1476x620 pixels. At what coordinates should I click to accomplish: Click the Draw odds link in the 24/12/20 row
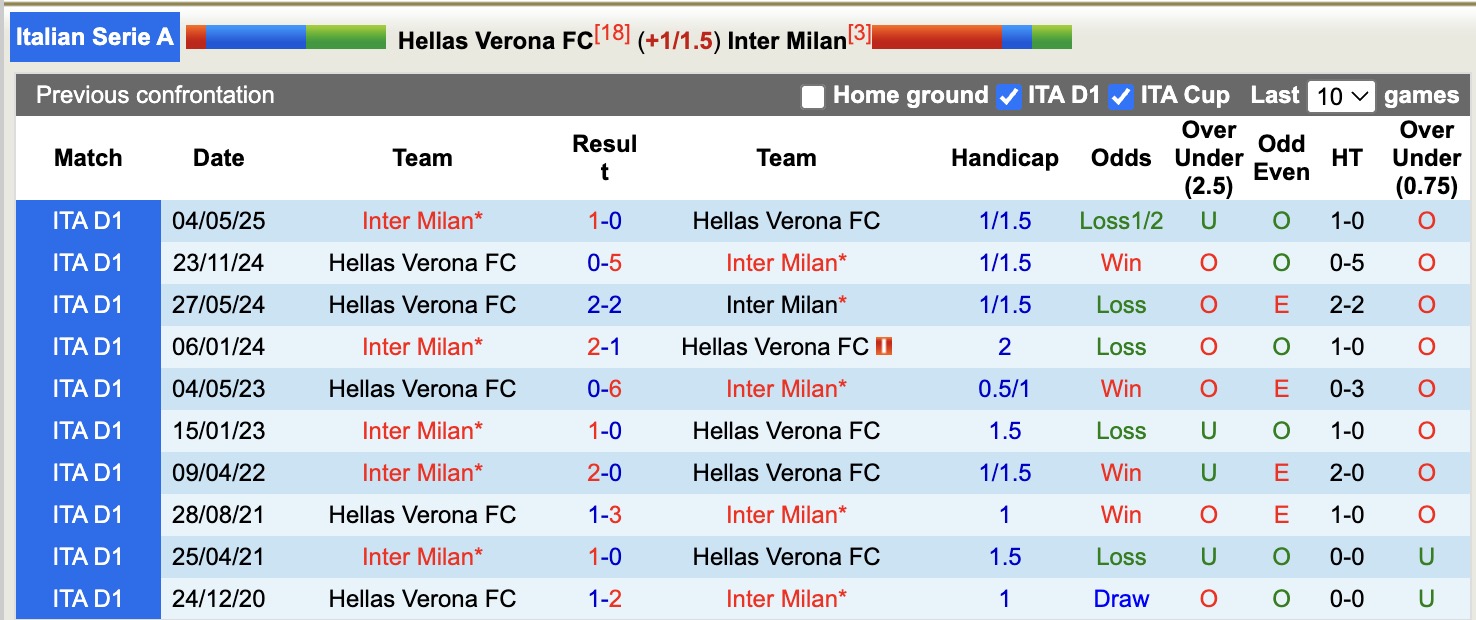[x=1120, y=598]
